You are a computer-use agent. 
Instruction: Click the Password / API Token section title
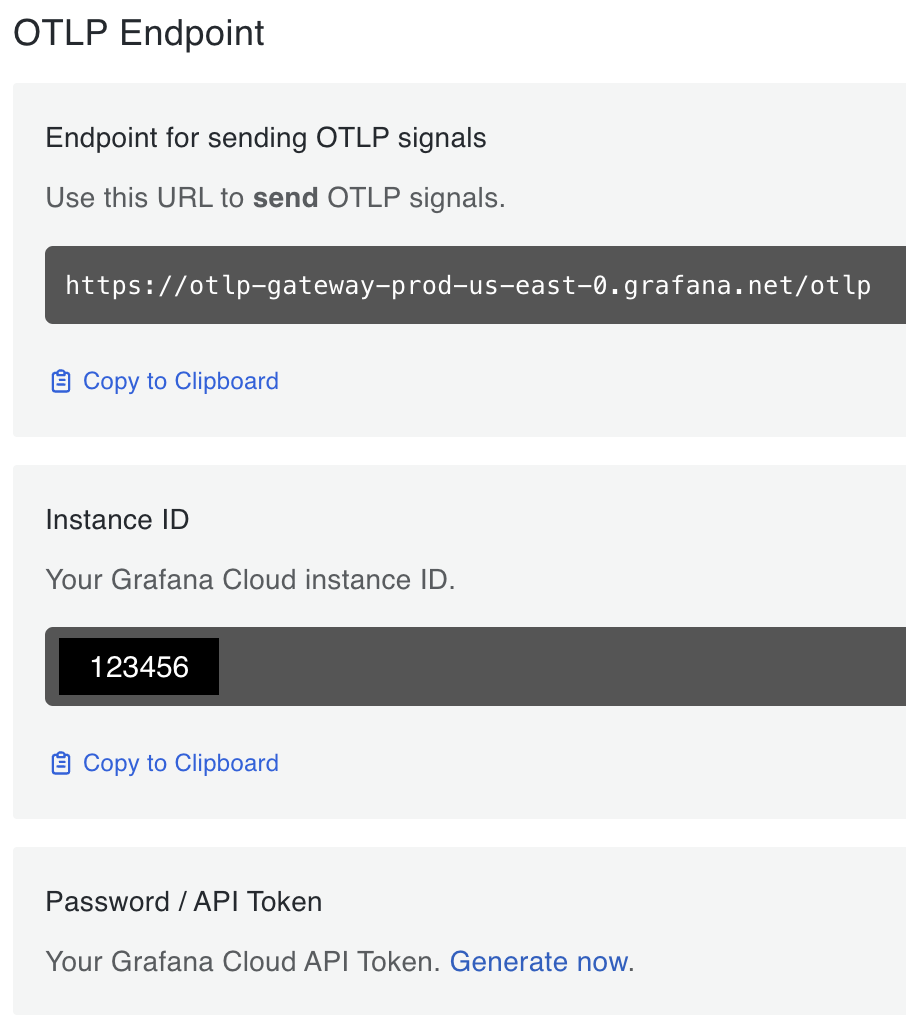(184, 901)
